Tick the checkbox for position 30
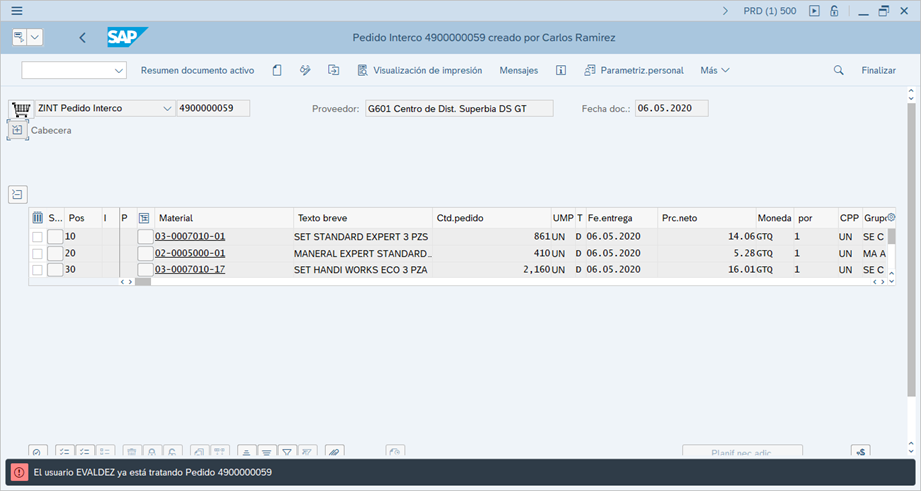 (x=37, y=270)
